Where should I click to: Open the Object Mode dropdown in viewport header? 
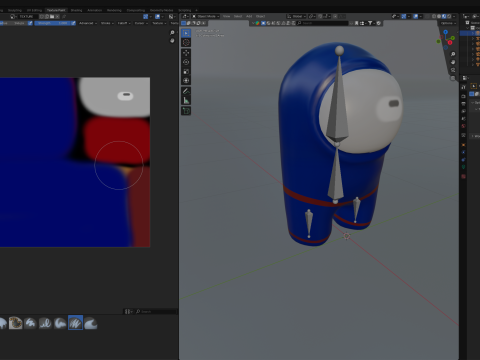point(206,16)
